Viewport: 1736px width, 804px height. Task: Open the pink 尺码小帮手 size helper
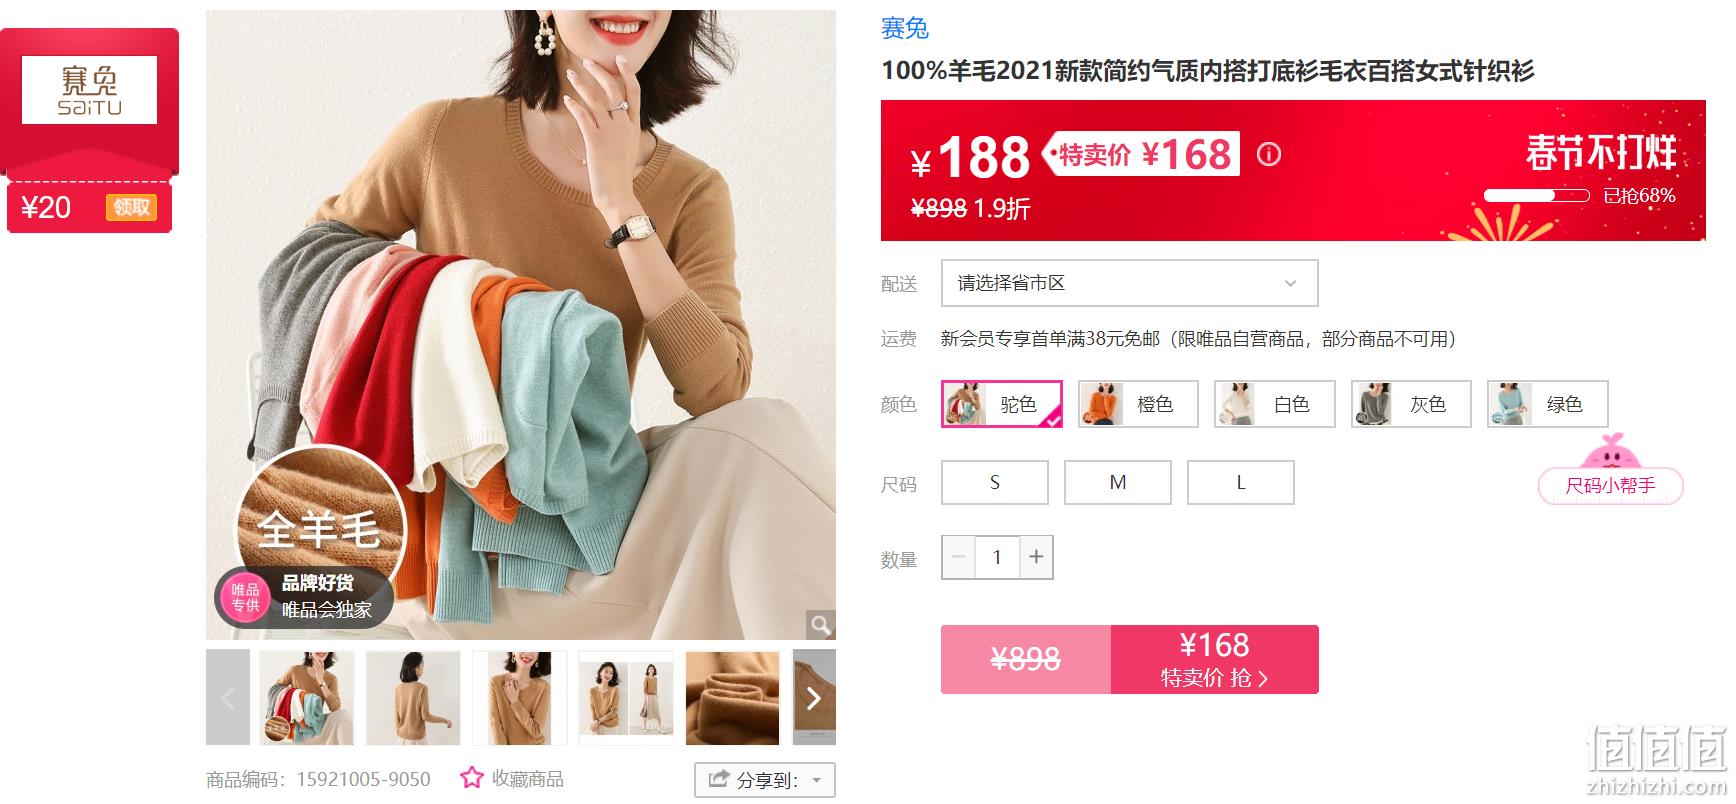click(x=1611, y=486)
